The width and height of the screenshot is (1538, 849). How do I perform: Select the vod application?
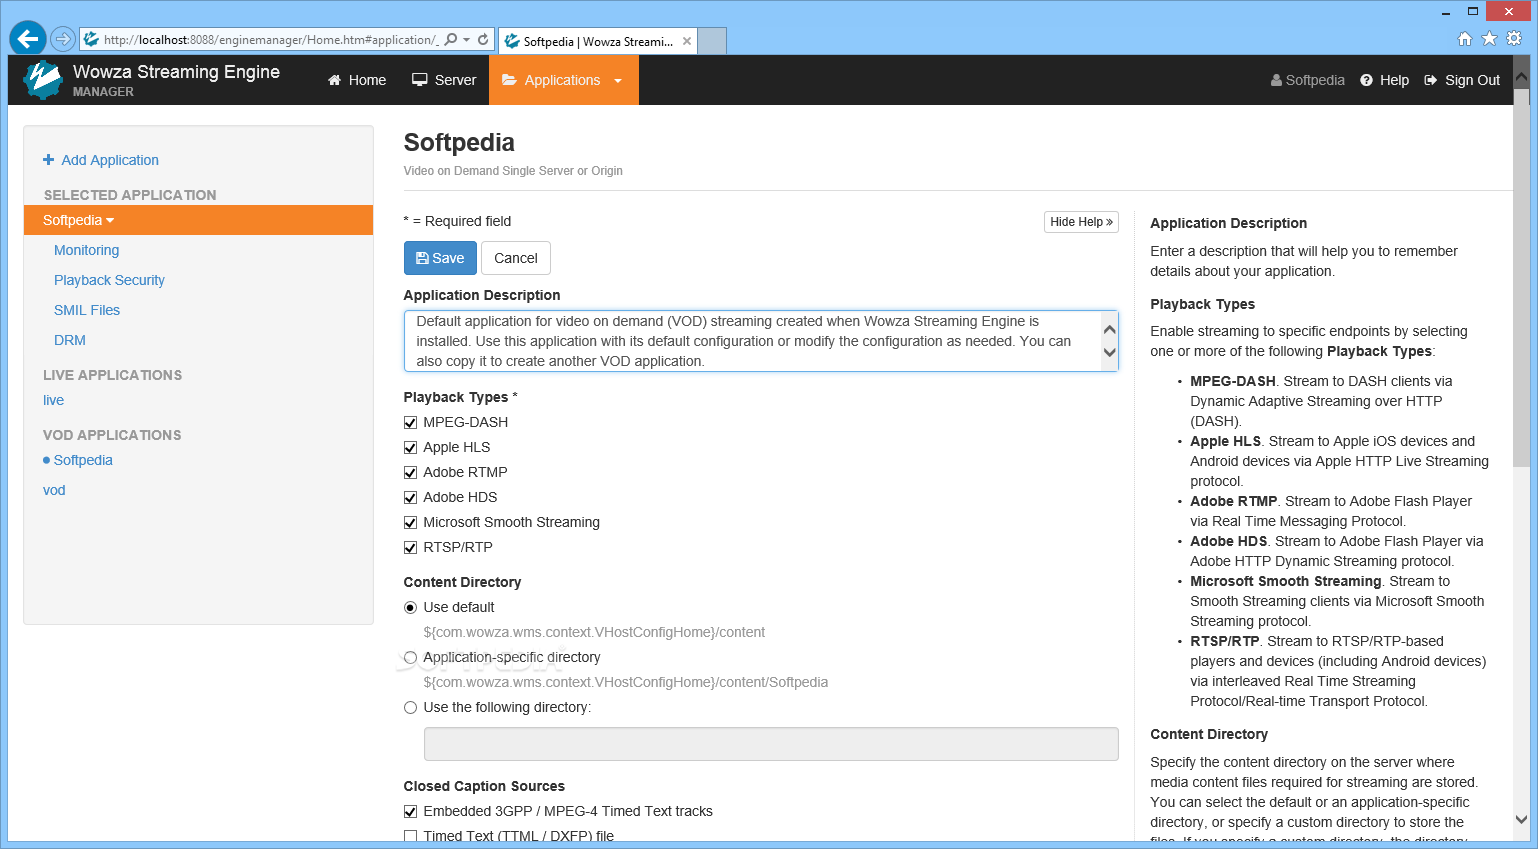(54, 490)
